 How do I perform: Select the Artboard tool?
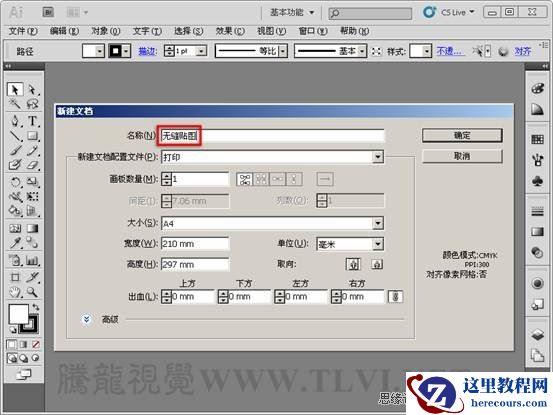(x=15, y=277)
